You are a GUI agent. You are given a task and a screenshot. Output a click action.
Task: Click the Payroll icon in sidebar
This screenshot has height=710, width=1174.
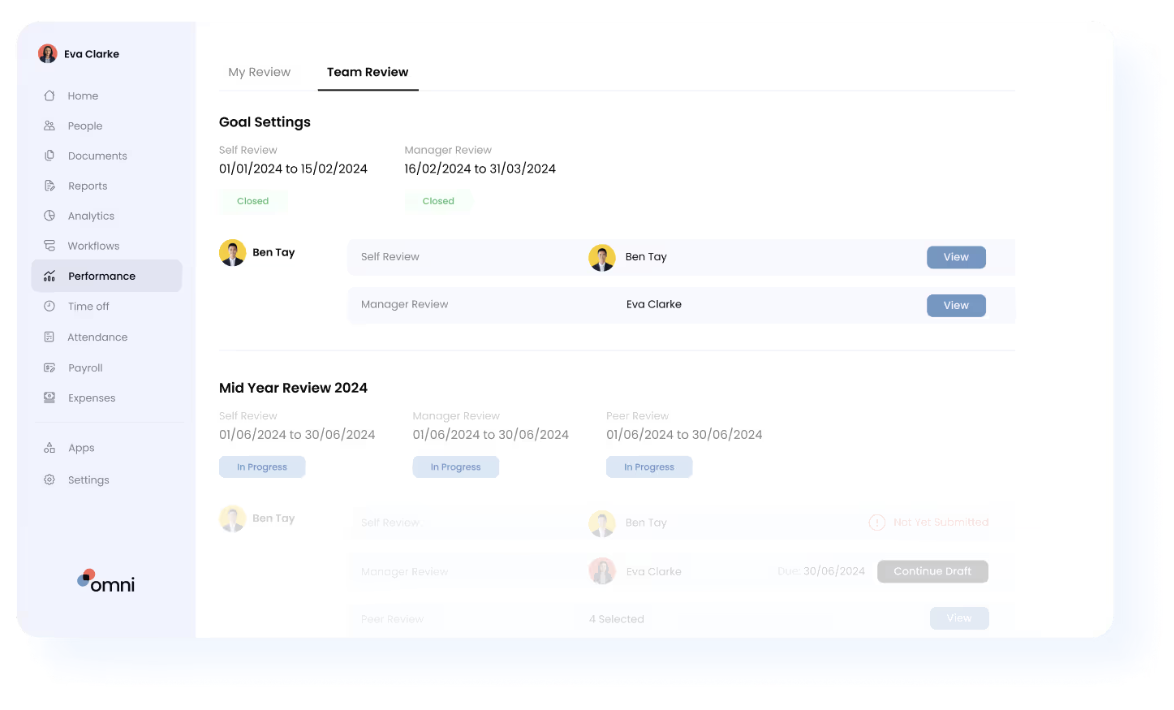point(49,368)
